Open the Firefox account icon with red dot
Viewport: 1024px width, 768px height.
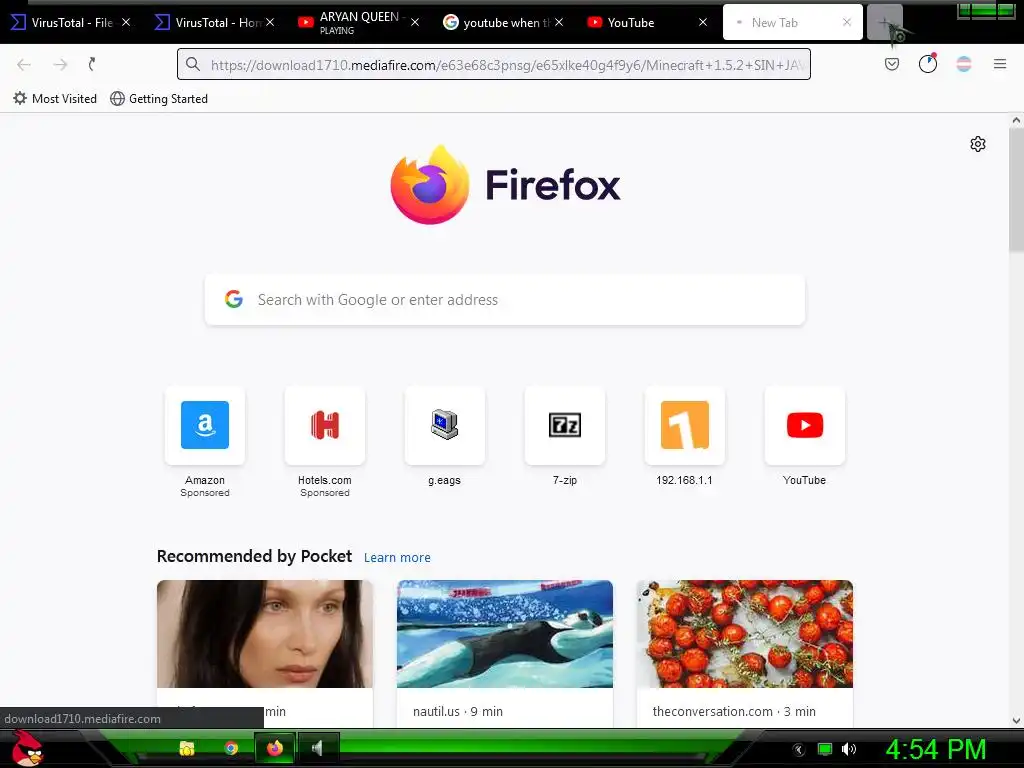pos(927,63)
